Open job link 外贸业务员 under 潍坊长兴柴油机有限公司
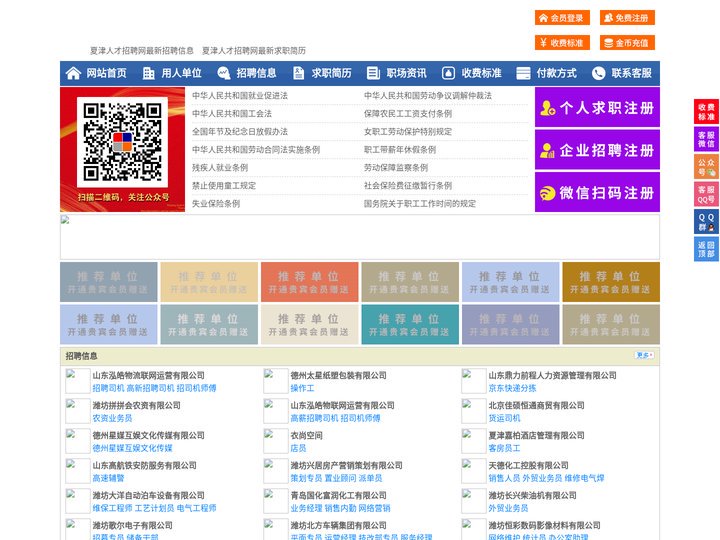The height and width of the screenshot is (540, 720). 508,508
